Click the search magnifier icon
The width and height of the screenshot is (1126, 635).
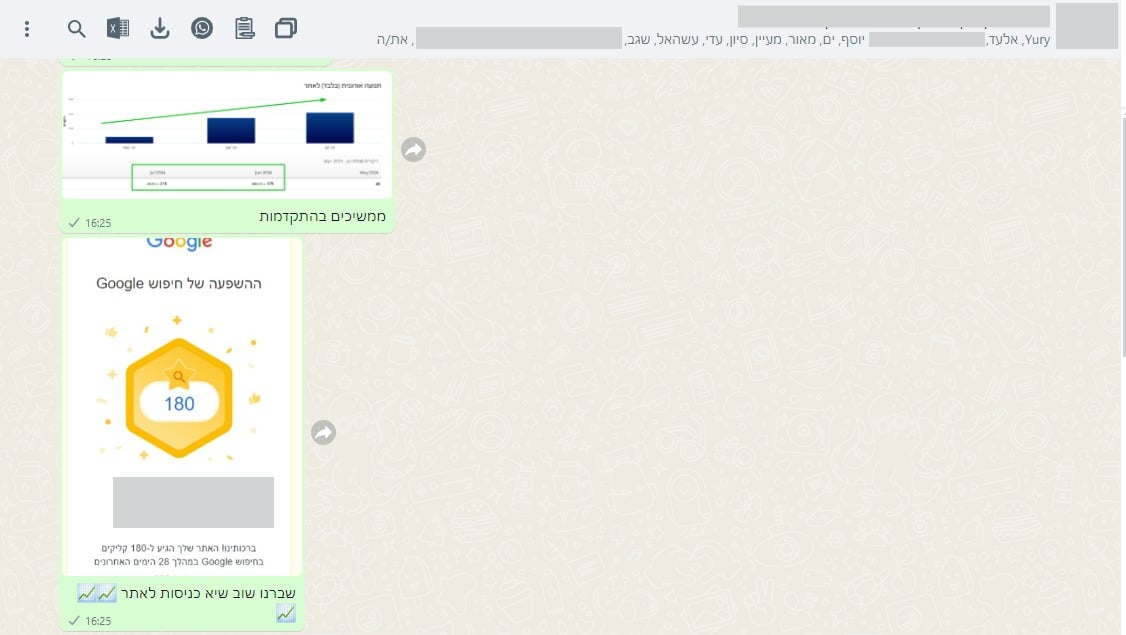click(x=76, y=29)
